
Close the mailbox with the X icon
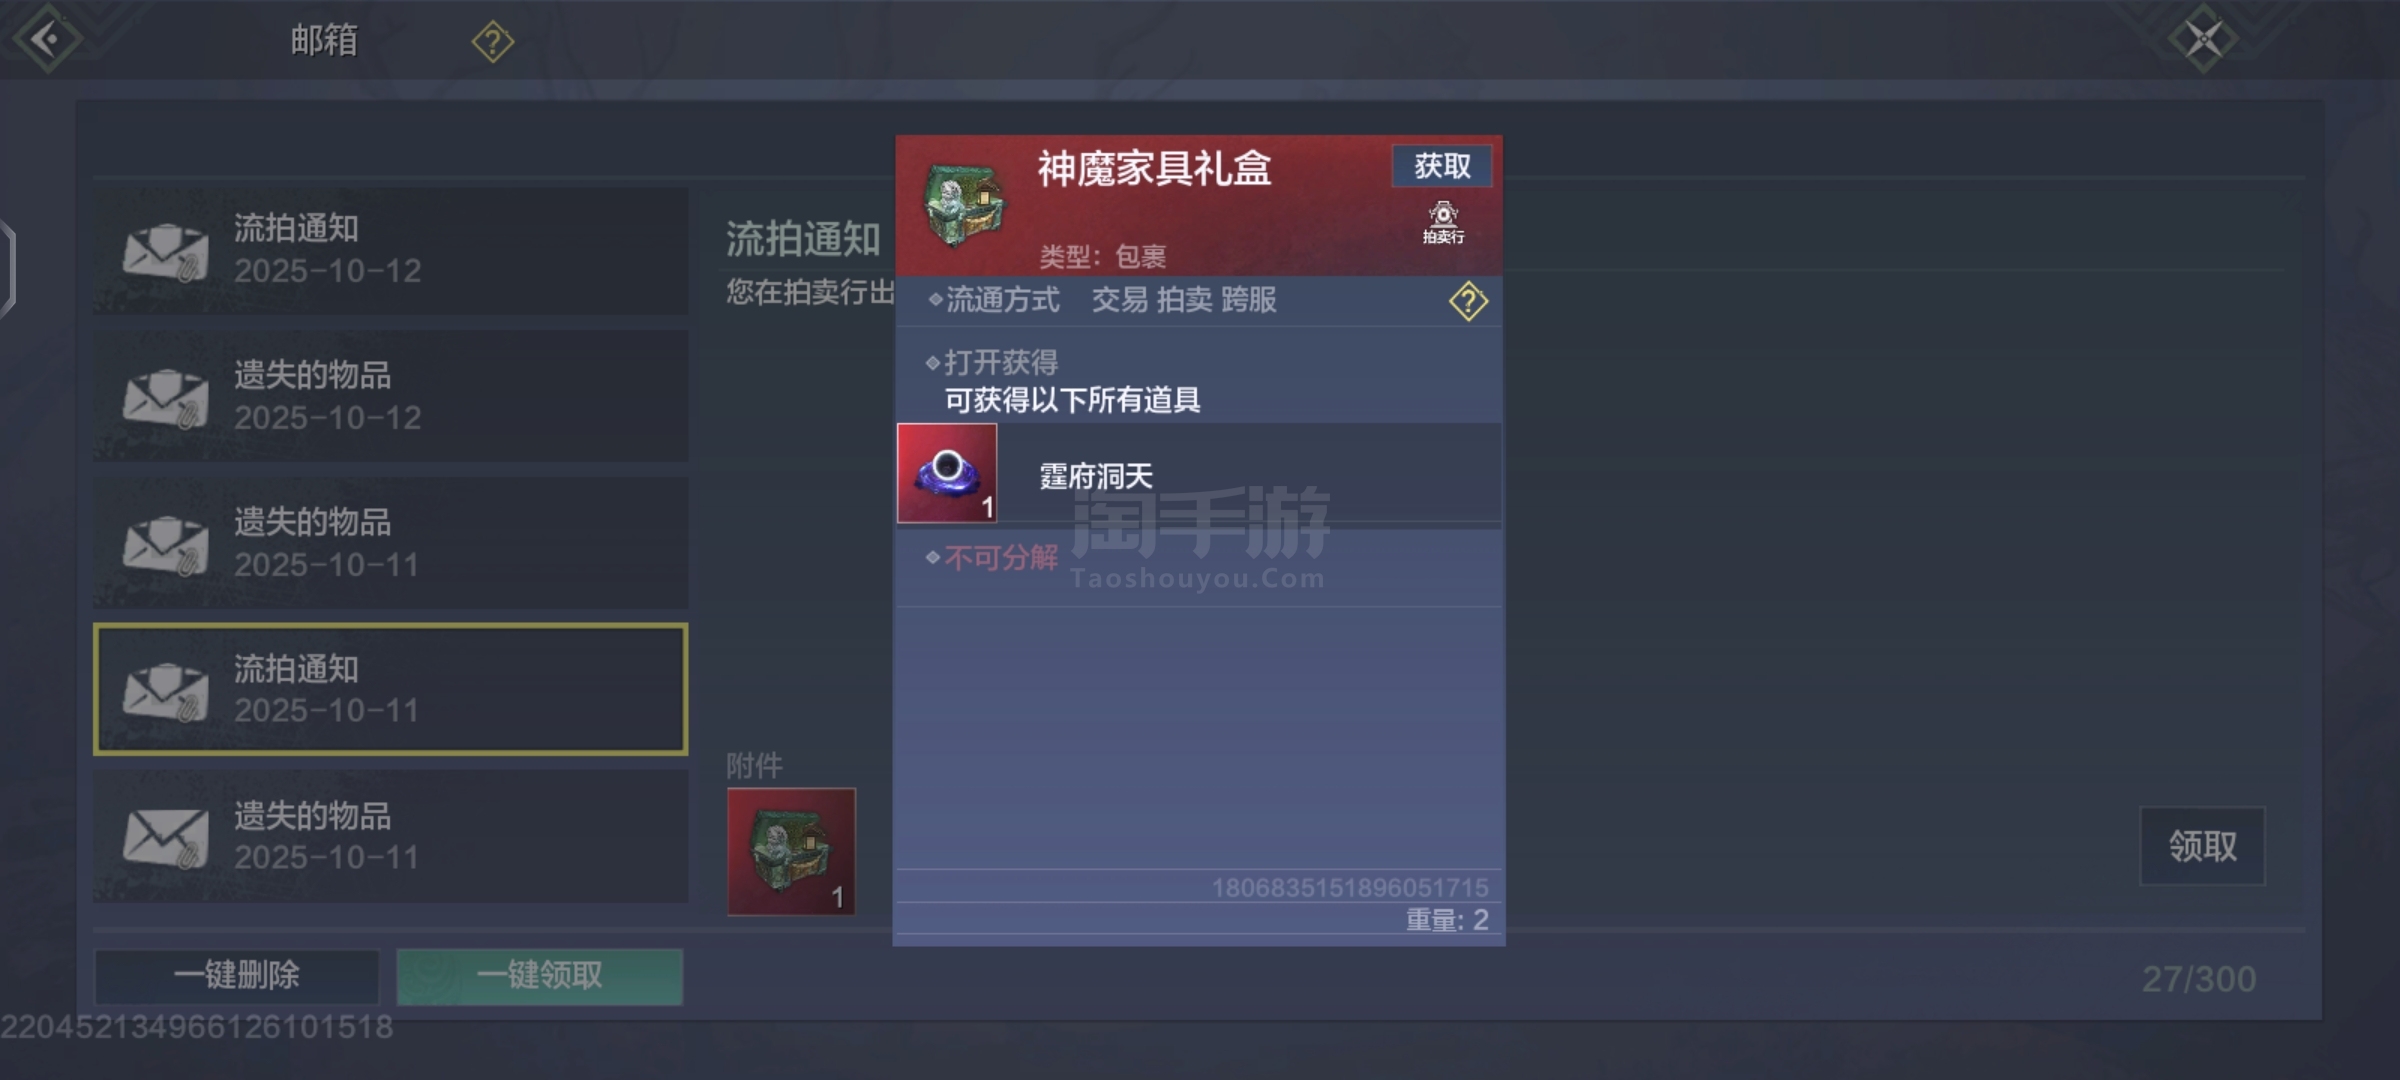point(2203,40)
